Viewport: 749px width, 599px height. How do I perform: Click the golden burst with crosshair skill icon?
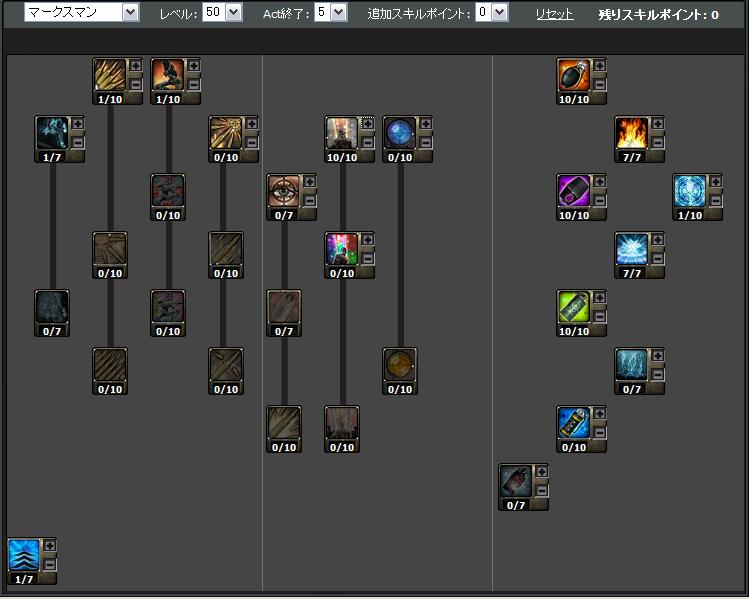pyautogui.click(x=226, y=133)
